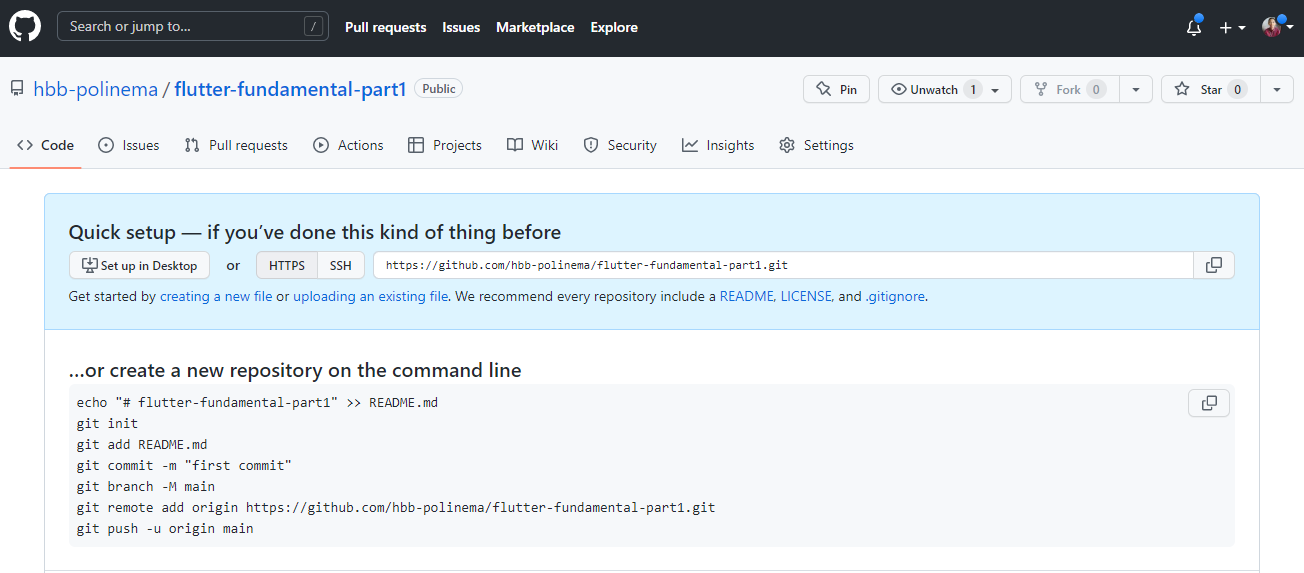The image size is (1304, 573).
Task: Pin this repository
Action: (836, 89)
